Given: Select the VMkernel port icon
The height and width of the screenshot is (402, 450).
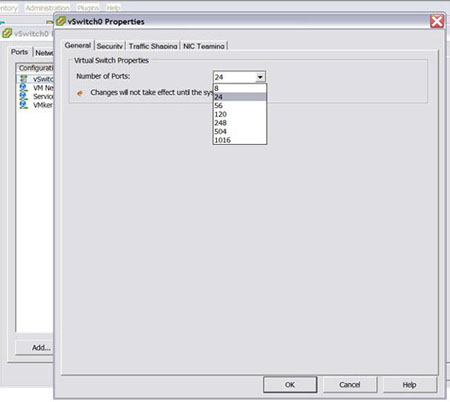Looking at the screenshot, I should coord(23,105).
